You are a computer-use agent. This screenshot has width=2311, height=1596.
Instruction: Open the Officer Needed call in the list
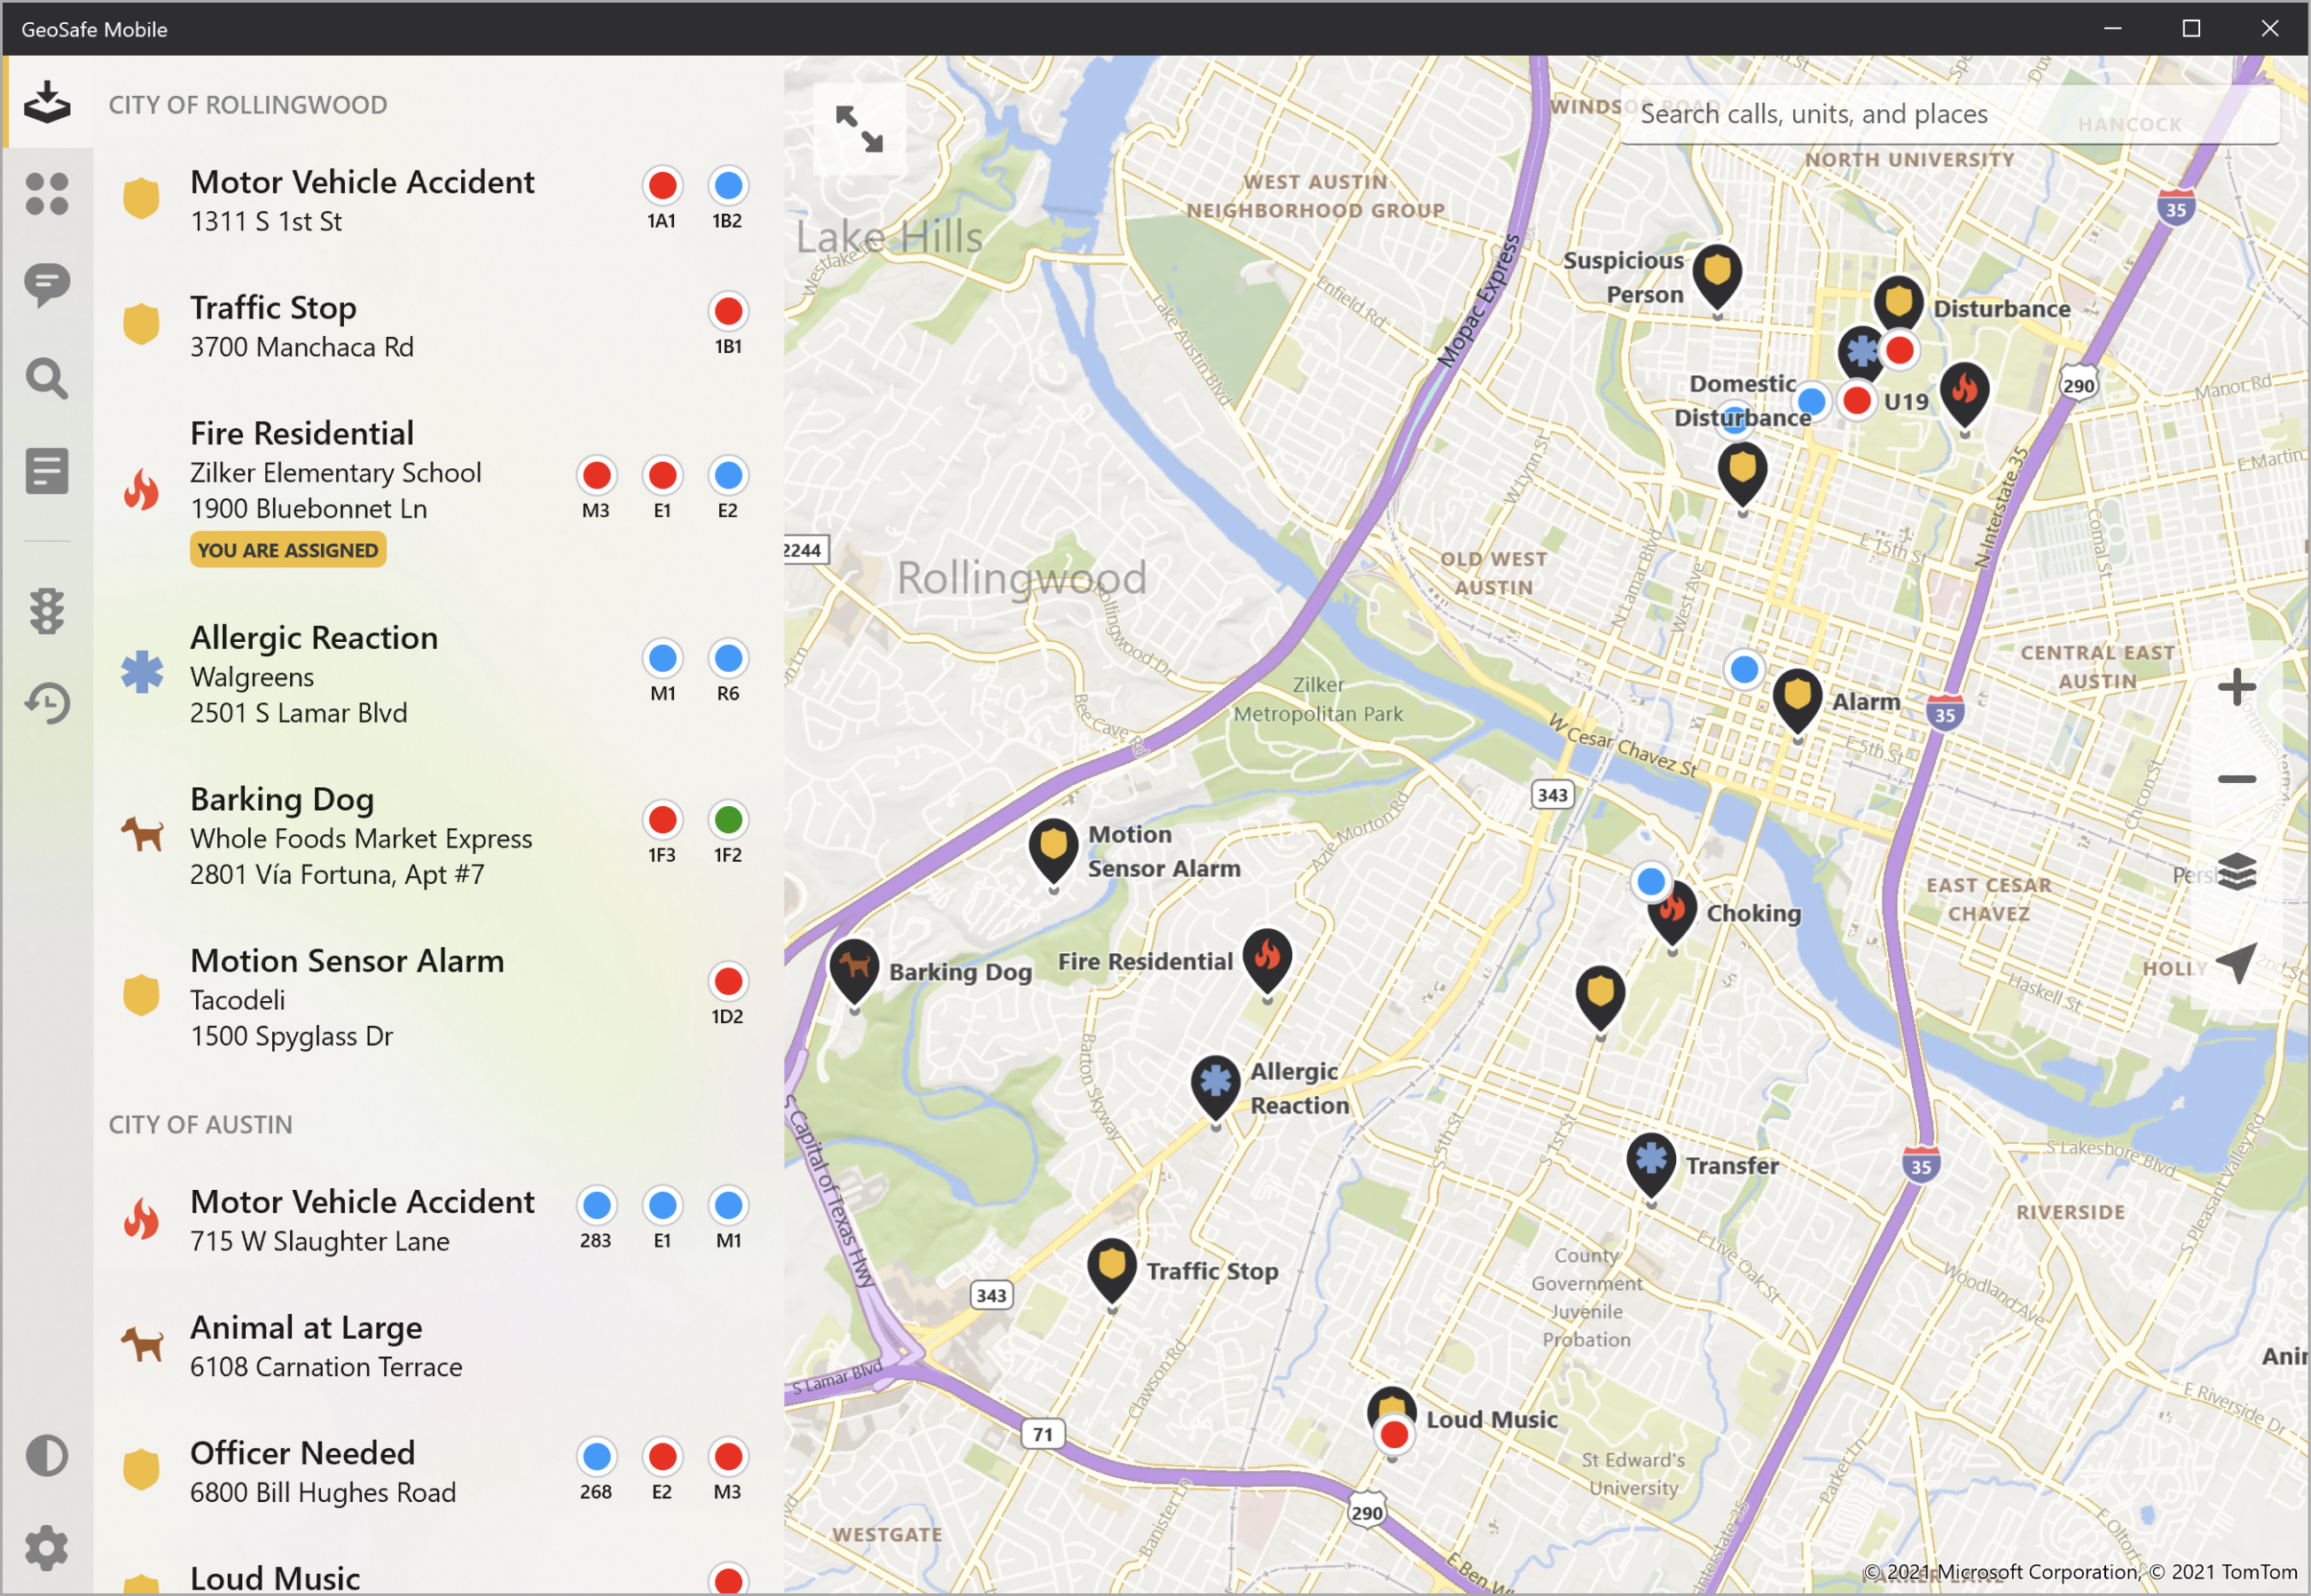pyautogui.click(x=438, y=1471)
